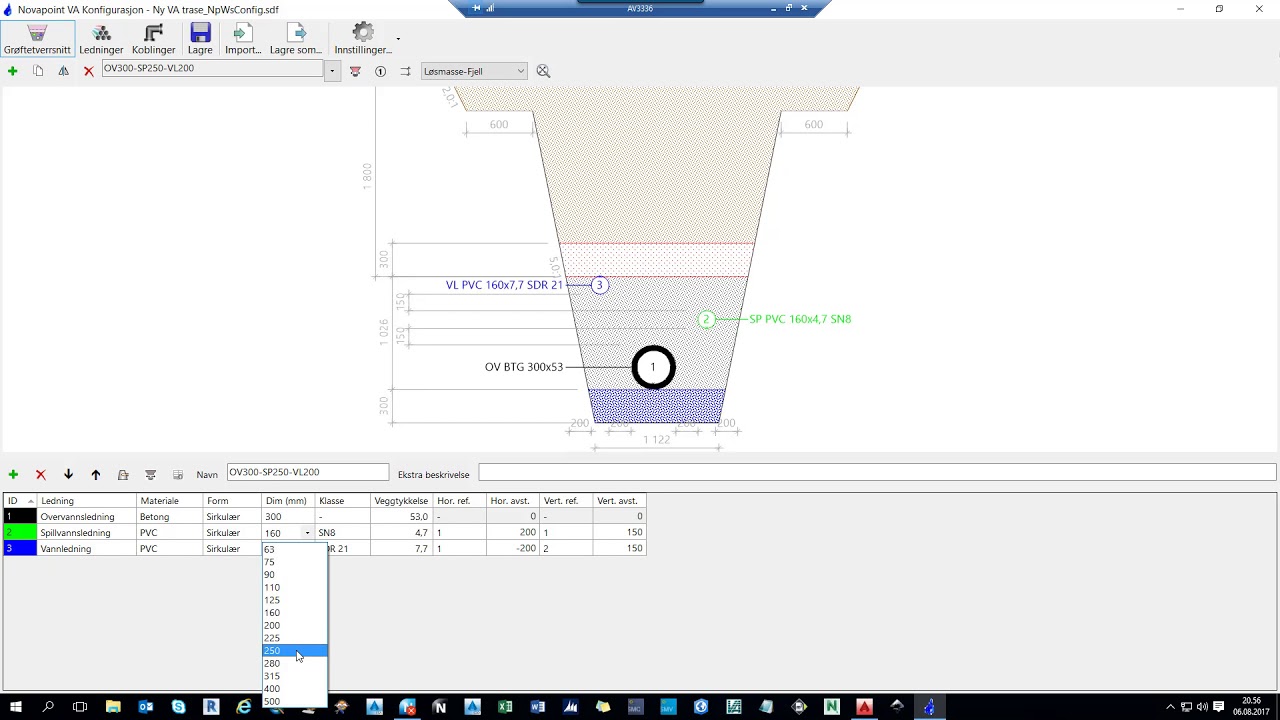This screenshot has height=720, width=1280.
Task: Toggle the dimension lines icon
Action: pyautogui.click(x=405, y=71)
